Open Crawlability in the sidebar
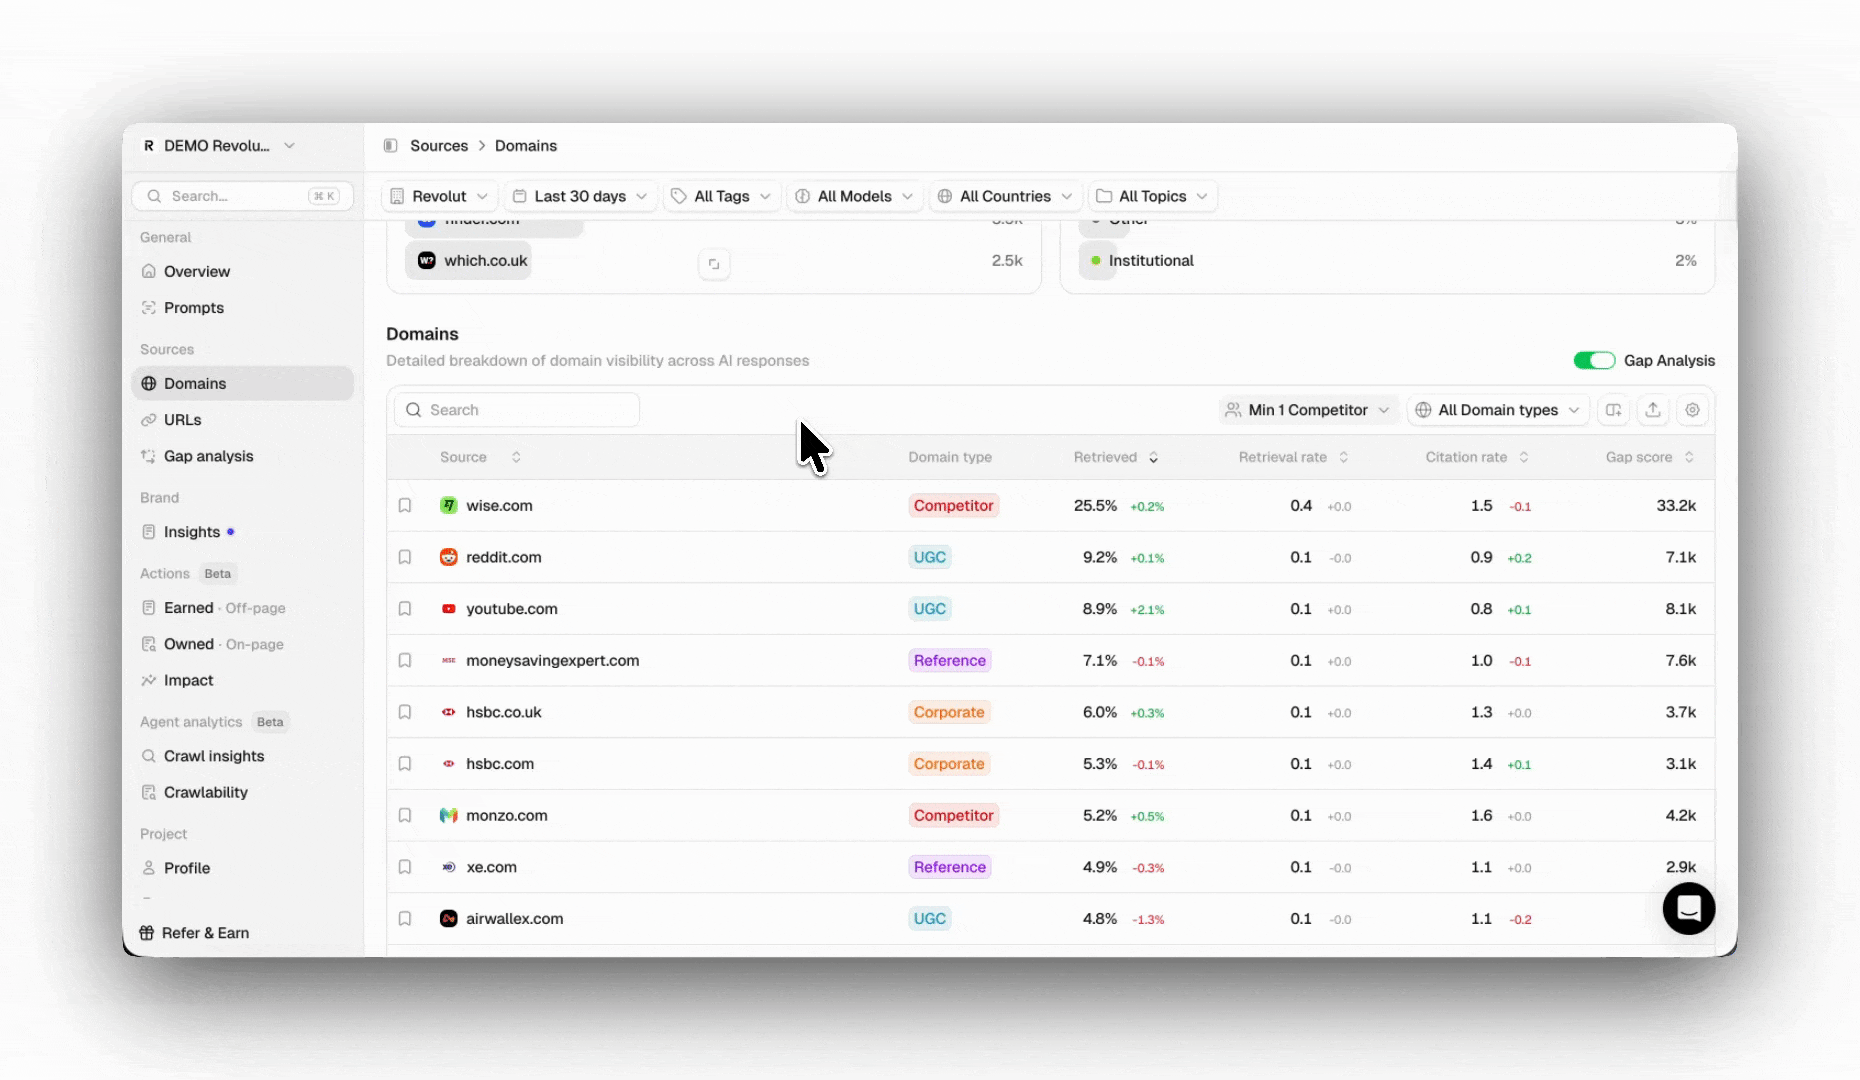The height and width of the screenshot is (1080, 1860). (x=242, y=792)
